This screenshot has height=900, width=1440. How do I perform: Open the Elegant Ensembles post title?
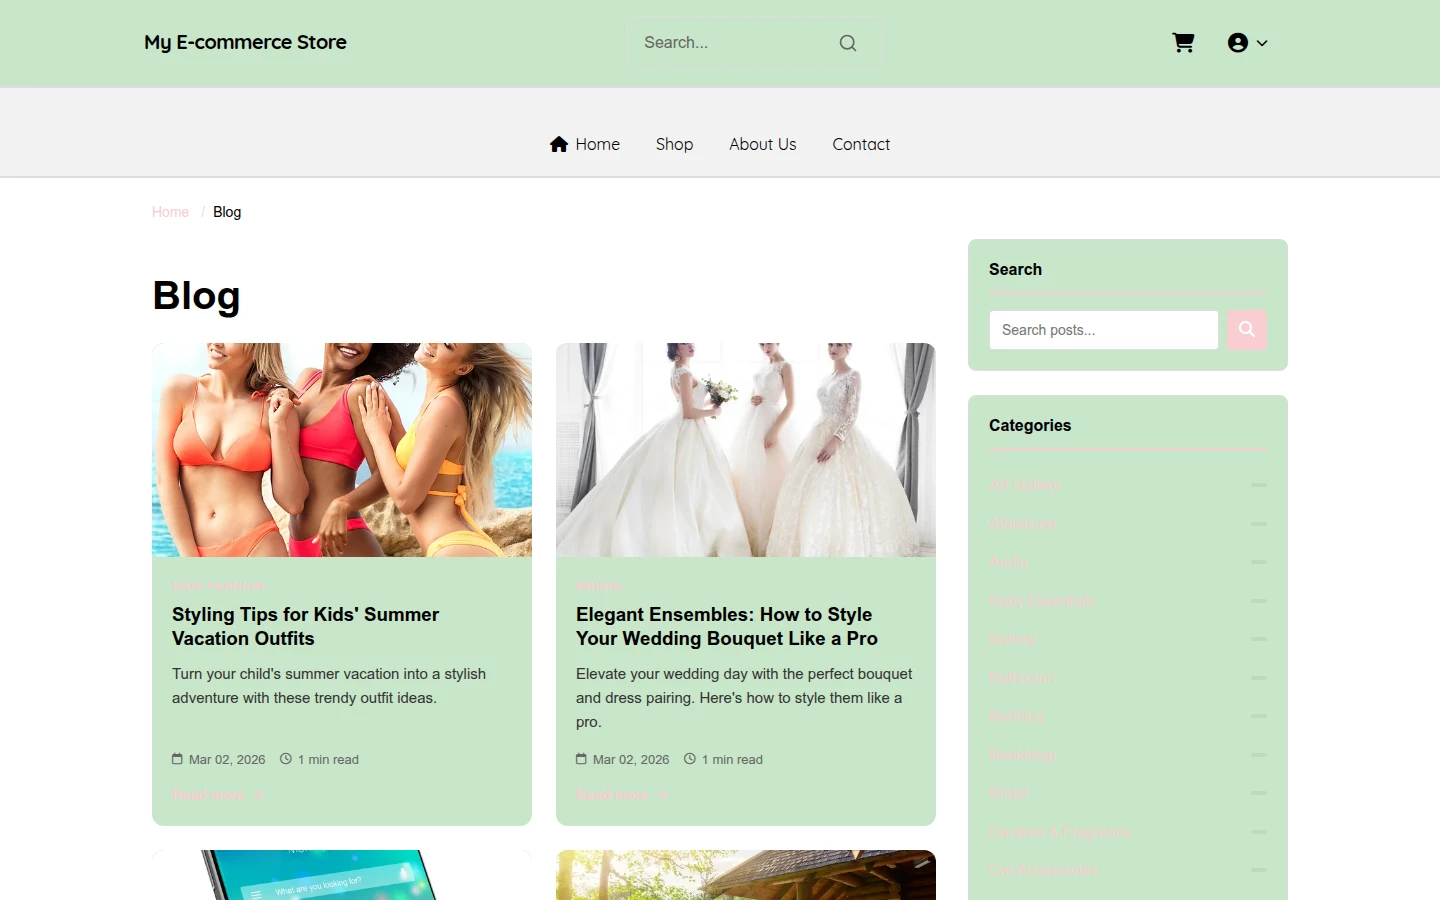[x=727, y=626]
